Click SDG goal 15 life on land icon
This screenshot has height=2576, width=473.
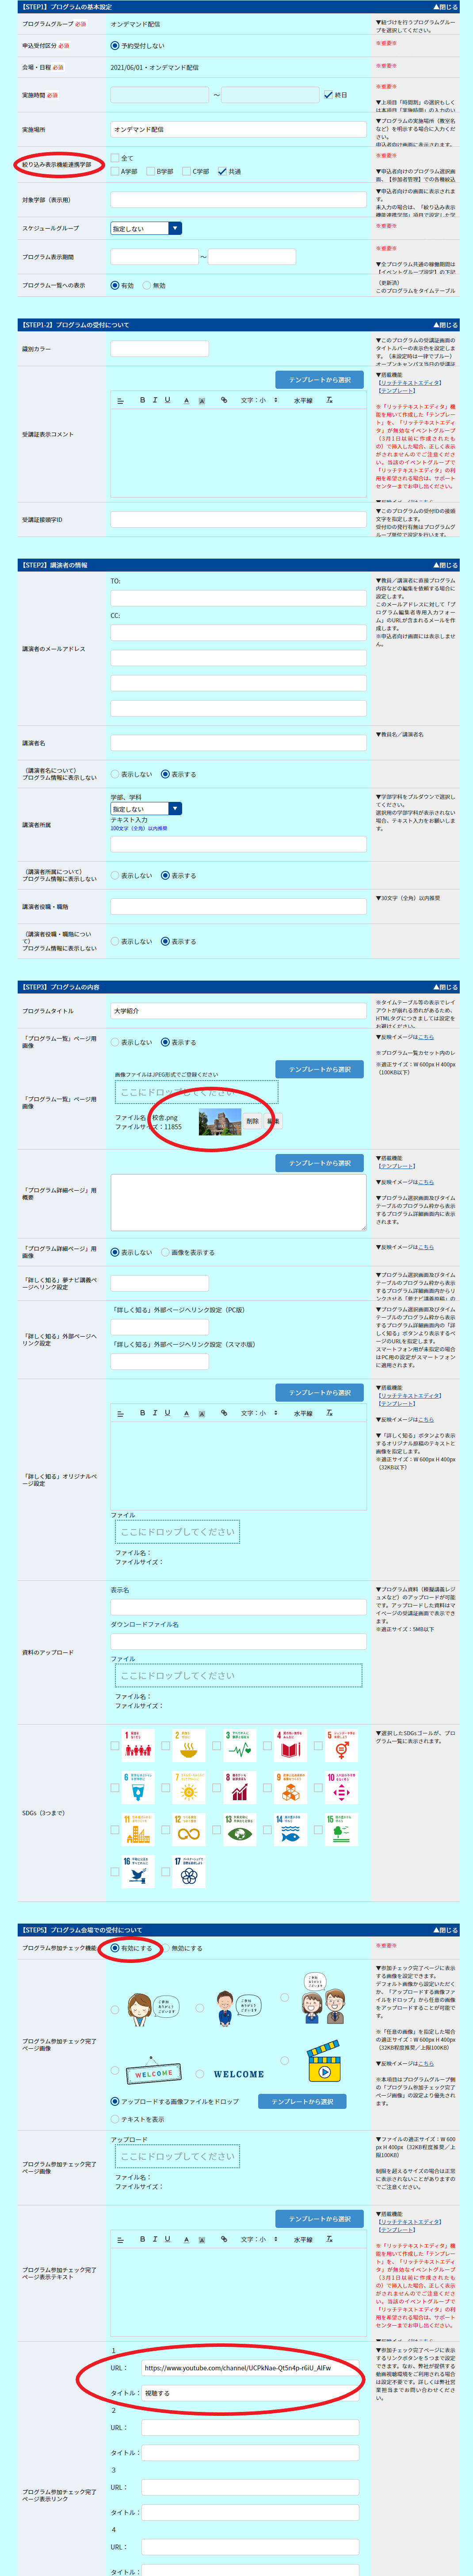pyautogui.click(x=342, y=1830)
